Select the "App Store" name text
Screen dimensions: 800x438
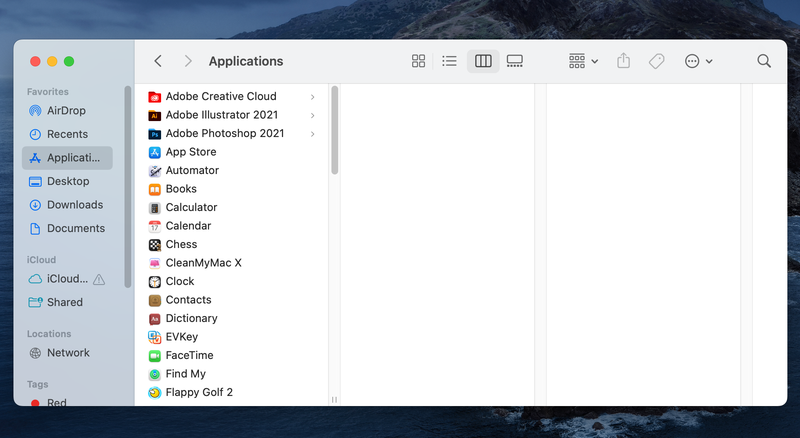(191, 152)
